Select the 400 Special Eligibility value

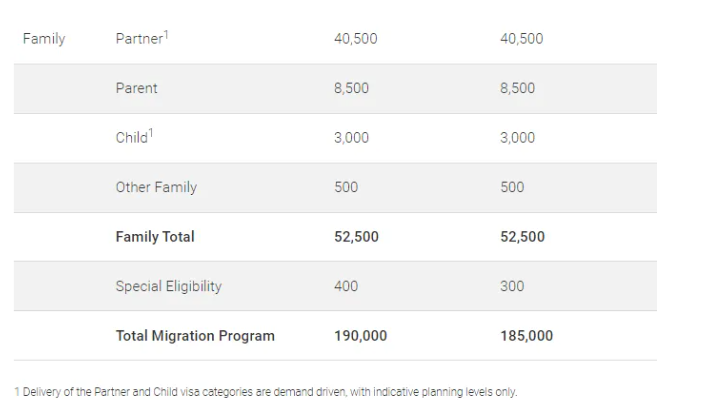pos(346,286)
